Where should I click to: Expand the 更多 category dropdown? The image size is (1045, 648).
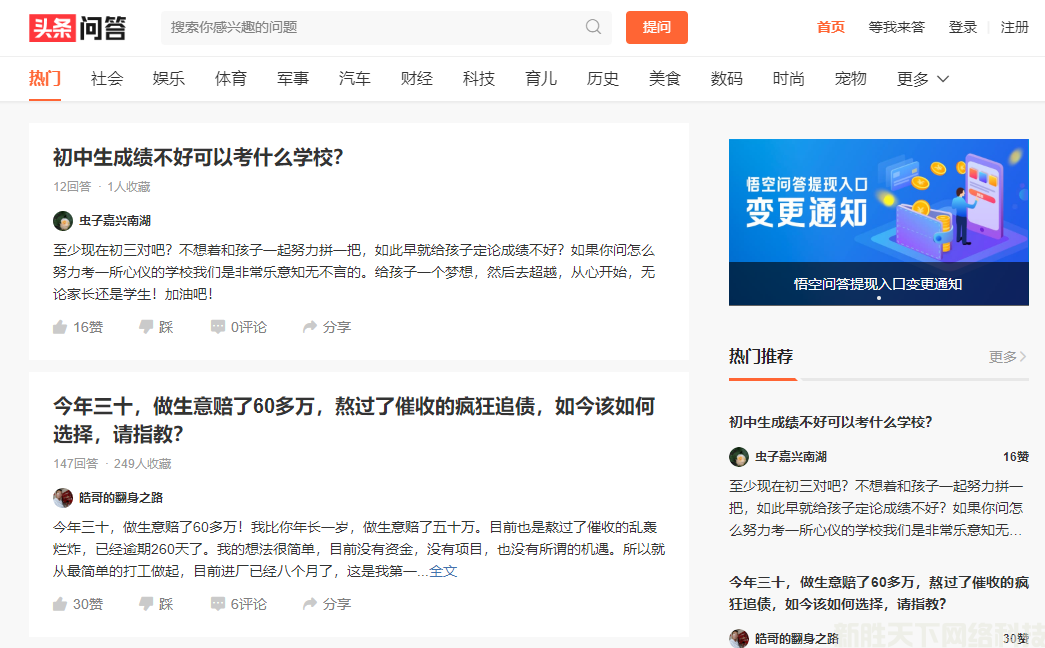922,79
